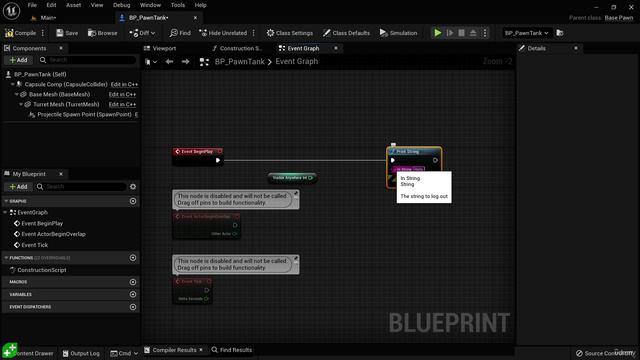Click the Components search field
The image size is (640, 360).
tap(88, 60)
